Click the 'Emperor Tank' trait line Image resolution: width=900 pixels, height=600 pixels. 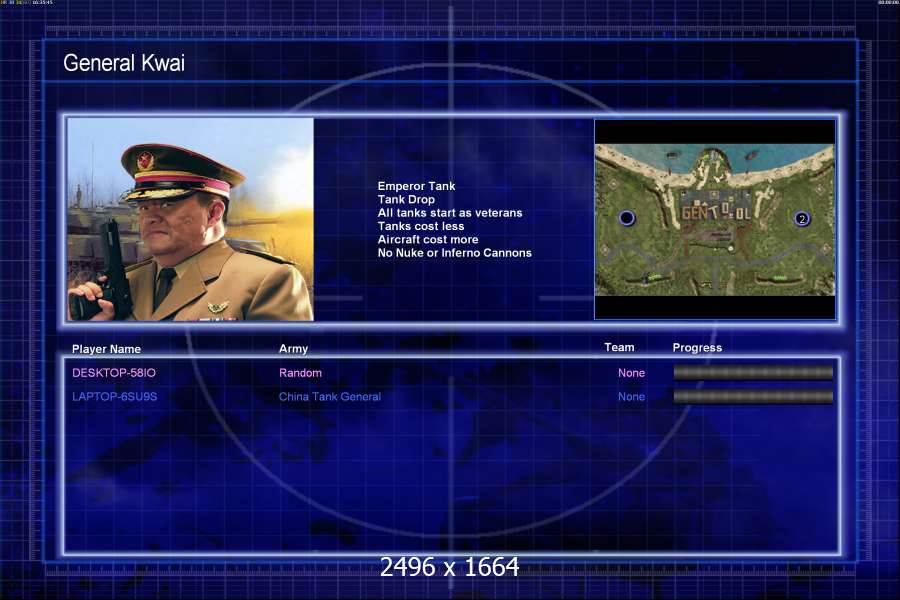(x=416, y=186)
